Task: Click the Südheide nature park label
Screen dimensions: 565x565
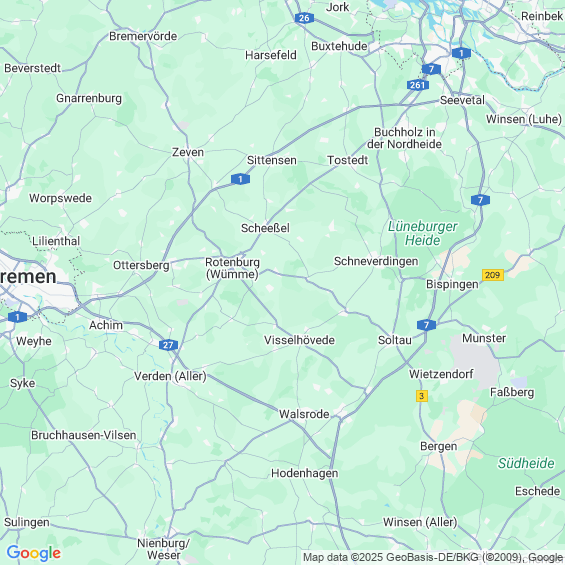Action: tap(526, 463)
